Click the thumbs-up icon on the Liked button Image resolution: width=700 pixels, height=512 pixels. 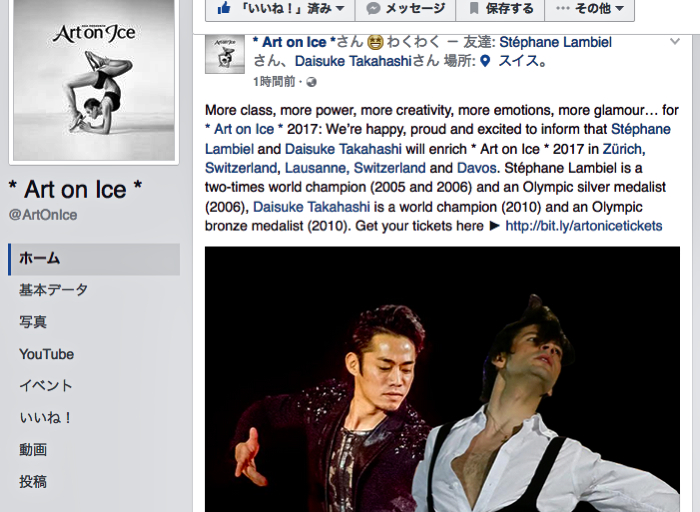[x=224, y=8]
